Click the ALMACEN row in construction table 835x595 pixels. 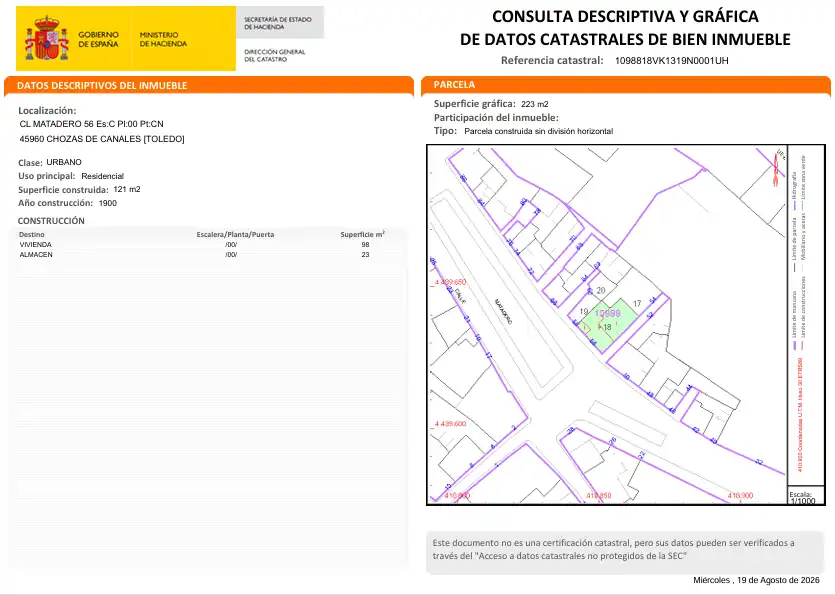tap(208, 255)
